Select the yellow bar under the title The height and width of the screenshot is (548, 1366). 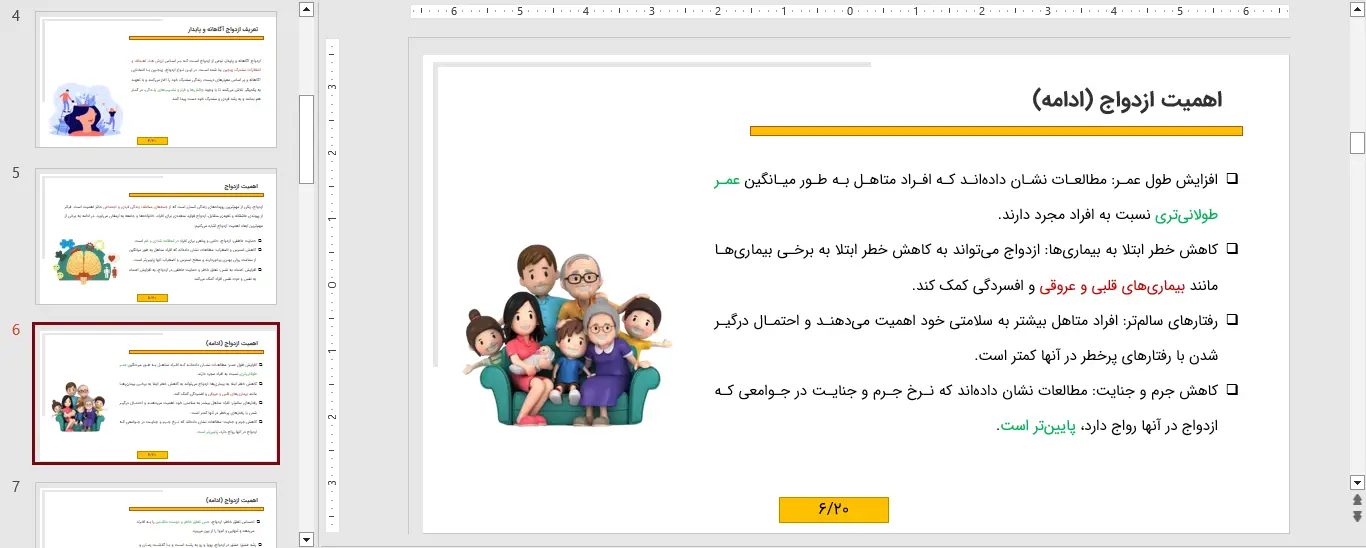[996, 131]
